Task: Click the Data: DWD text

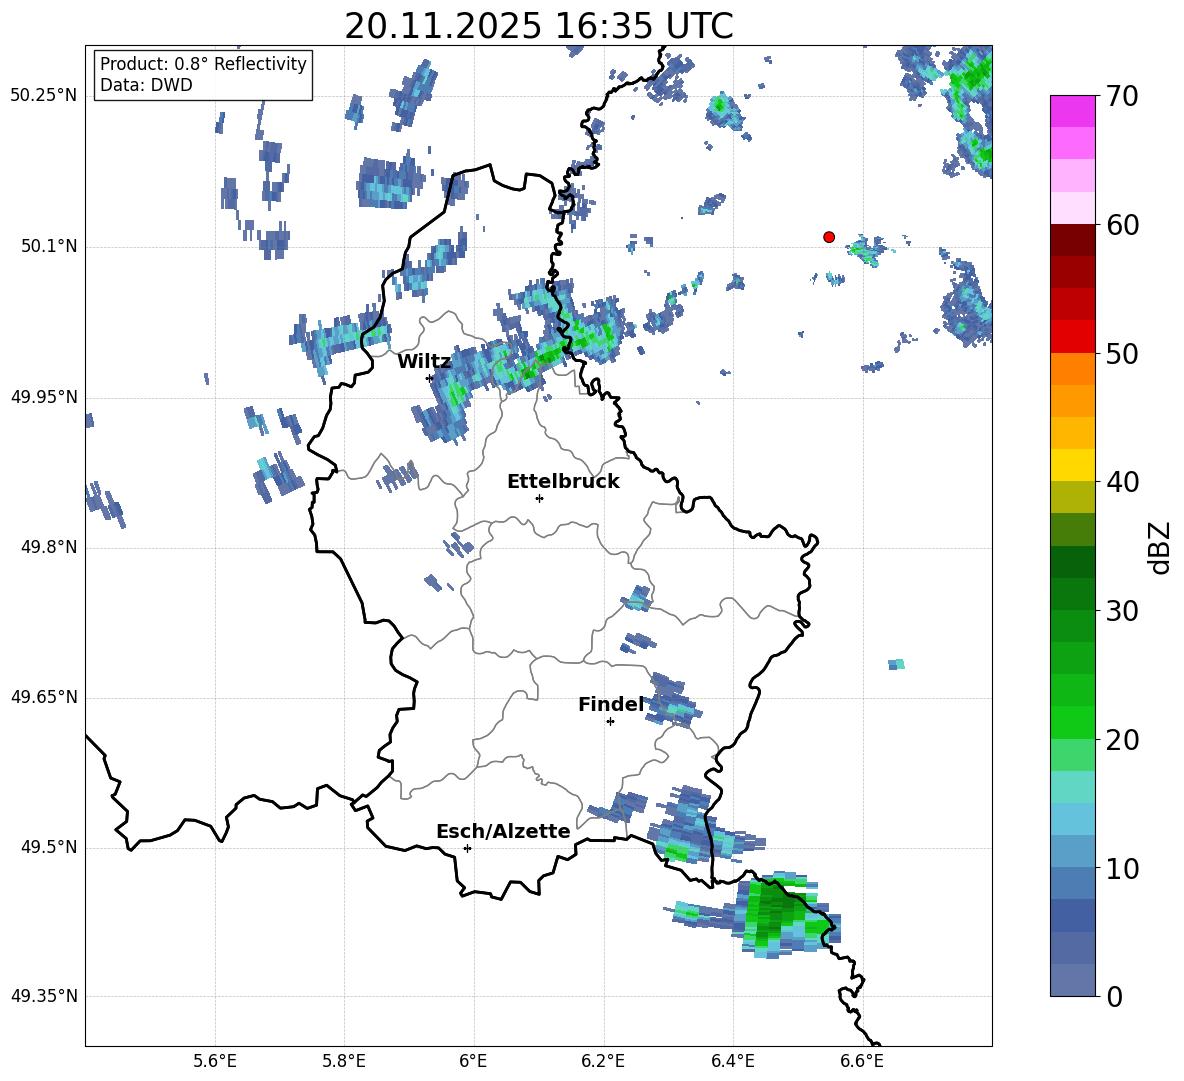Action: pos(146,85)
